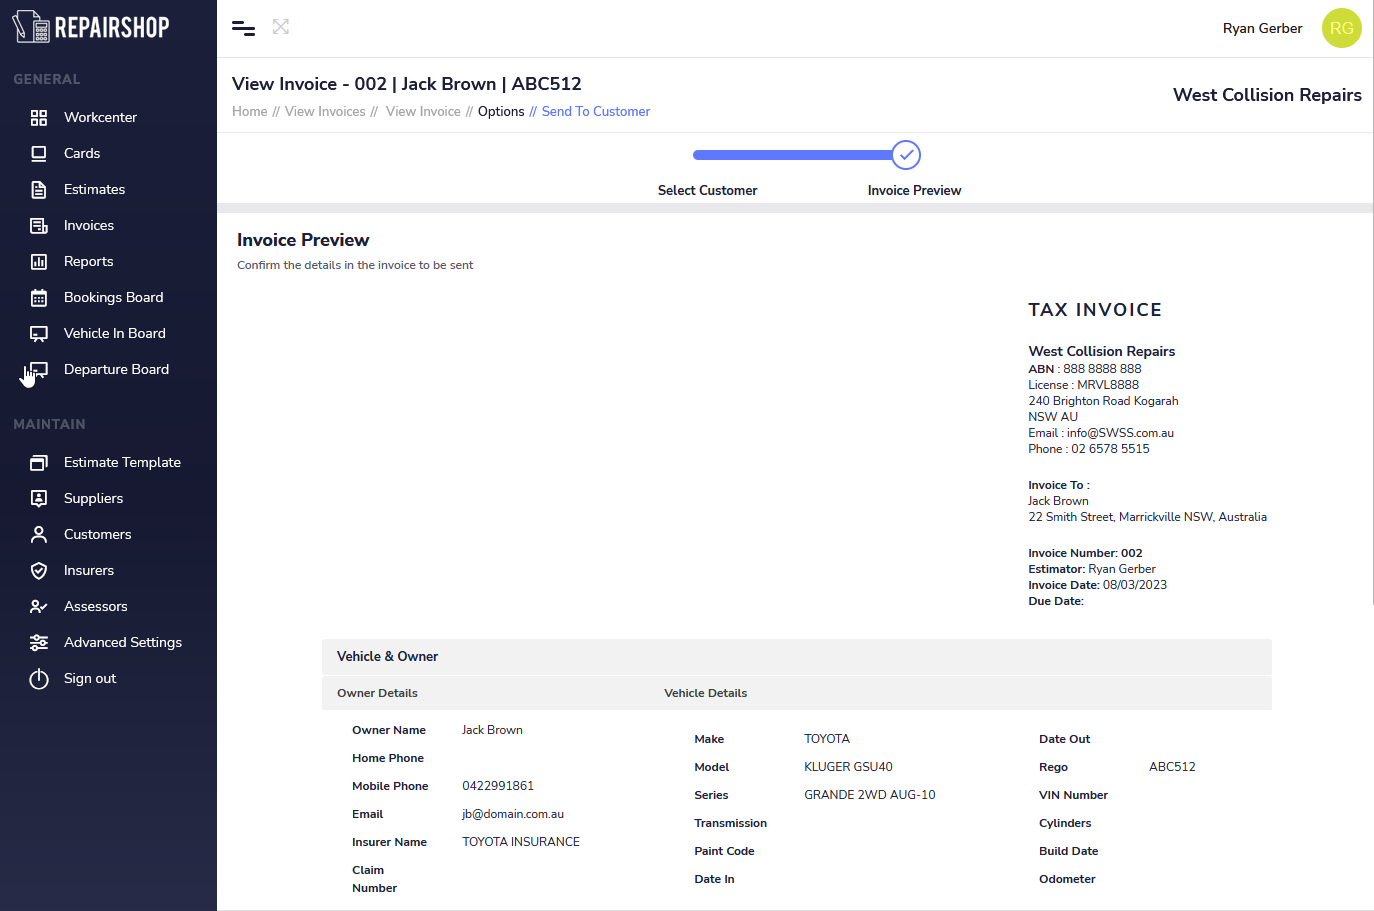Toggle fullscreen with the expand arrows icon
Viewport: 1374px width, 911px height.
point(281,27)
